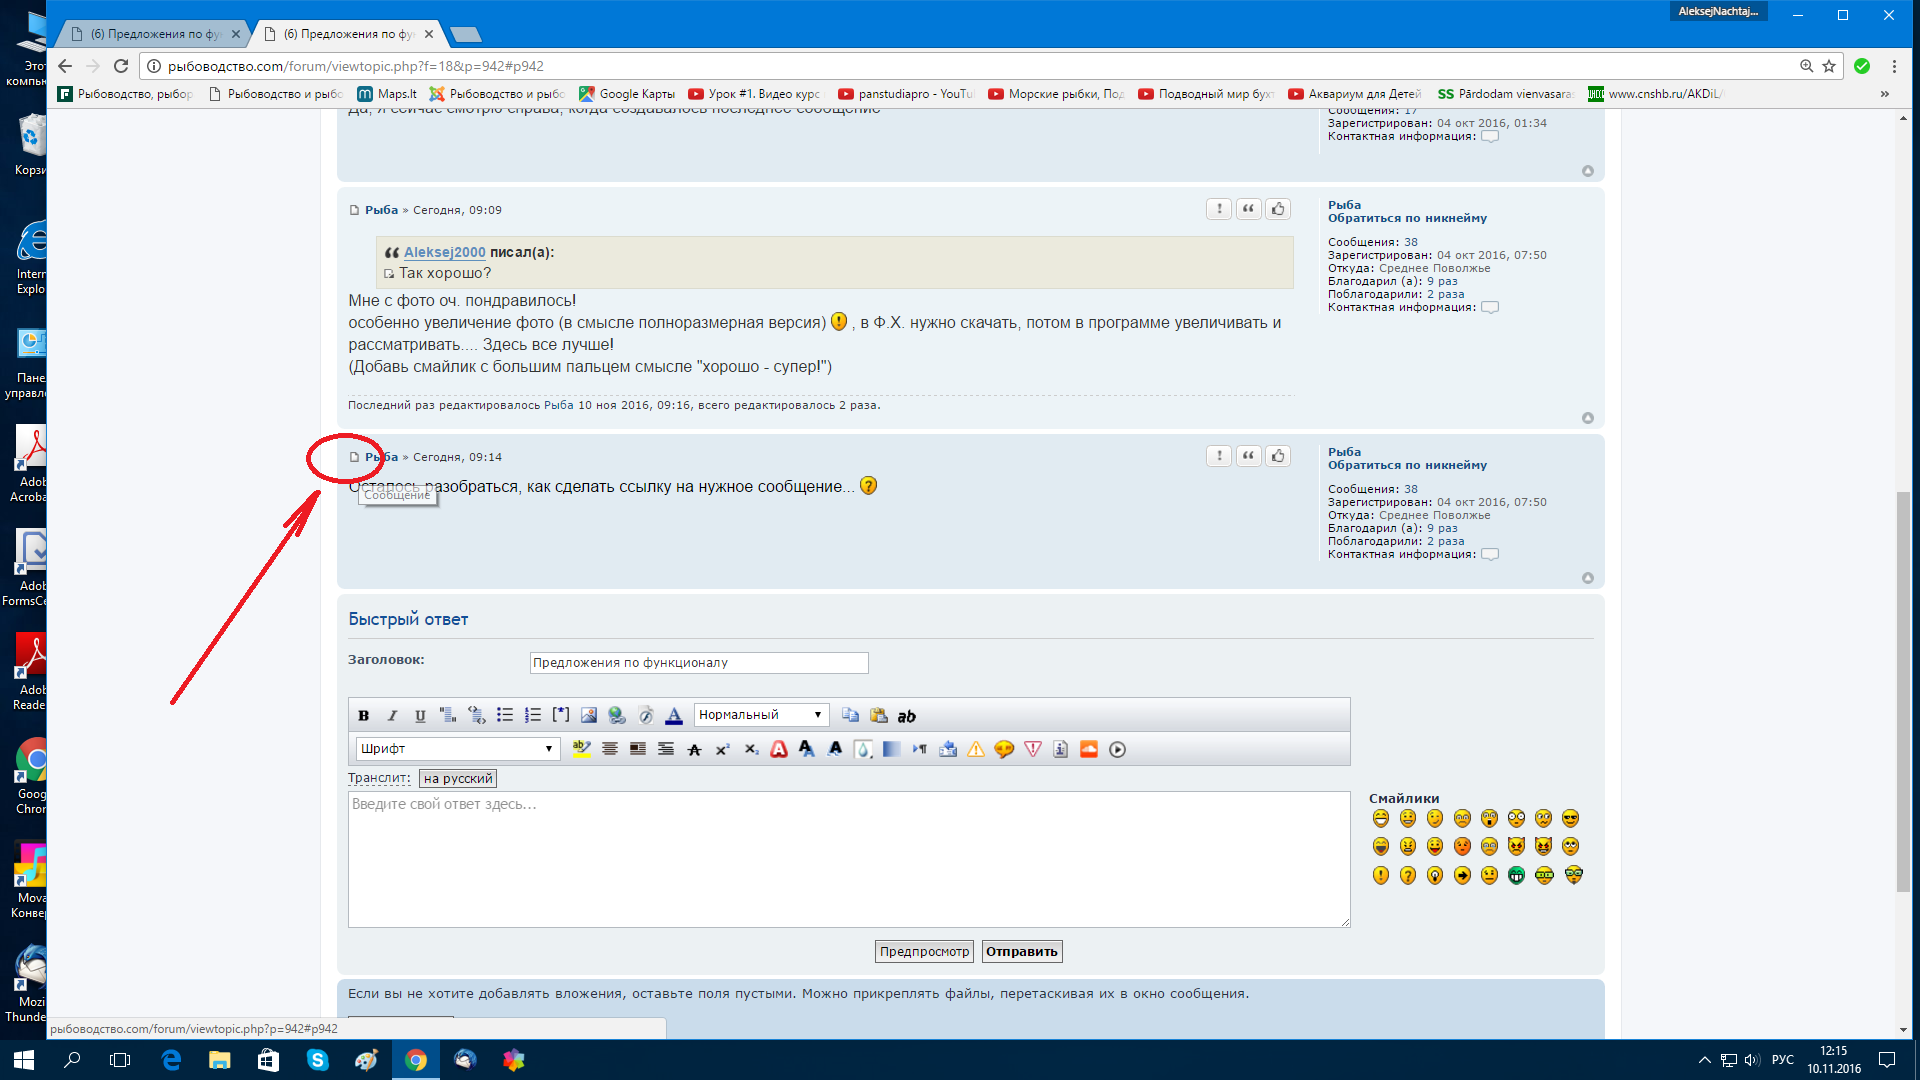Open a new browser tab
Viewport: 1920px width, 1080px height.
466,35
